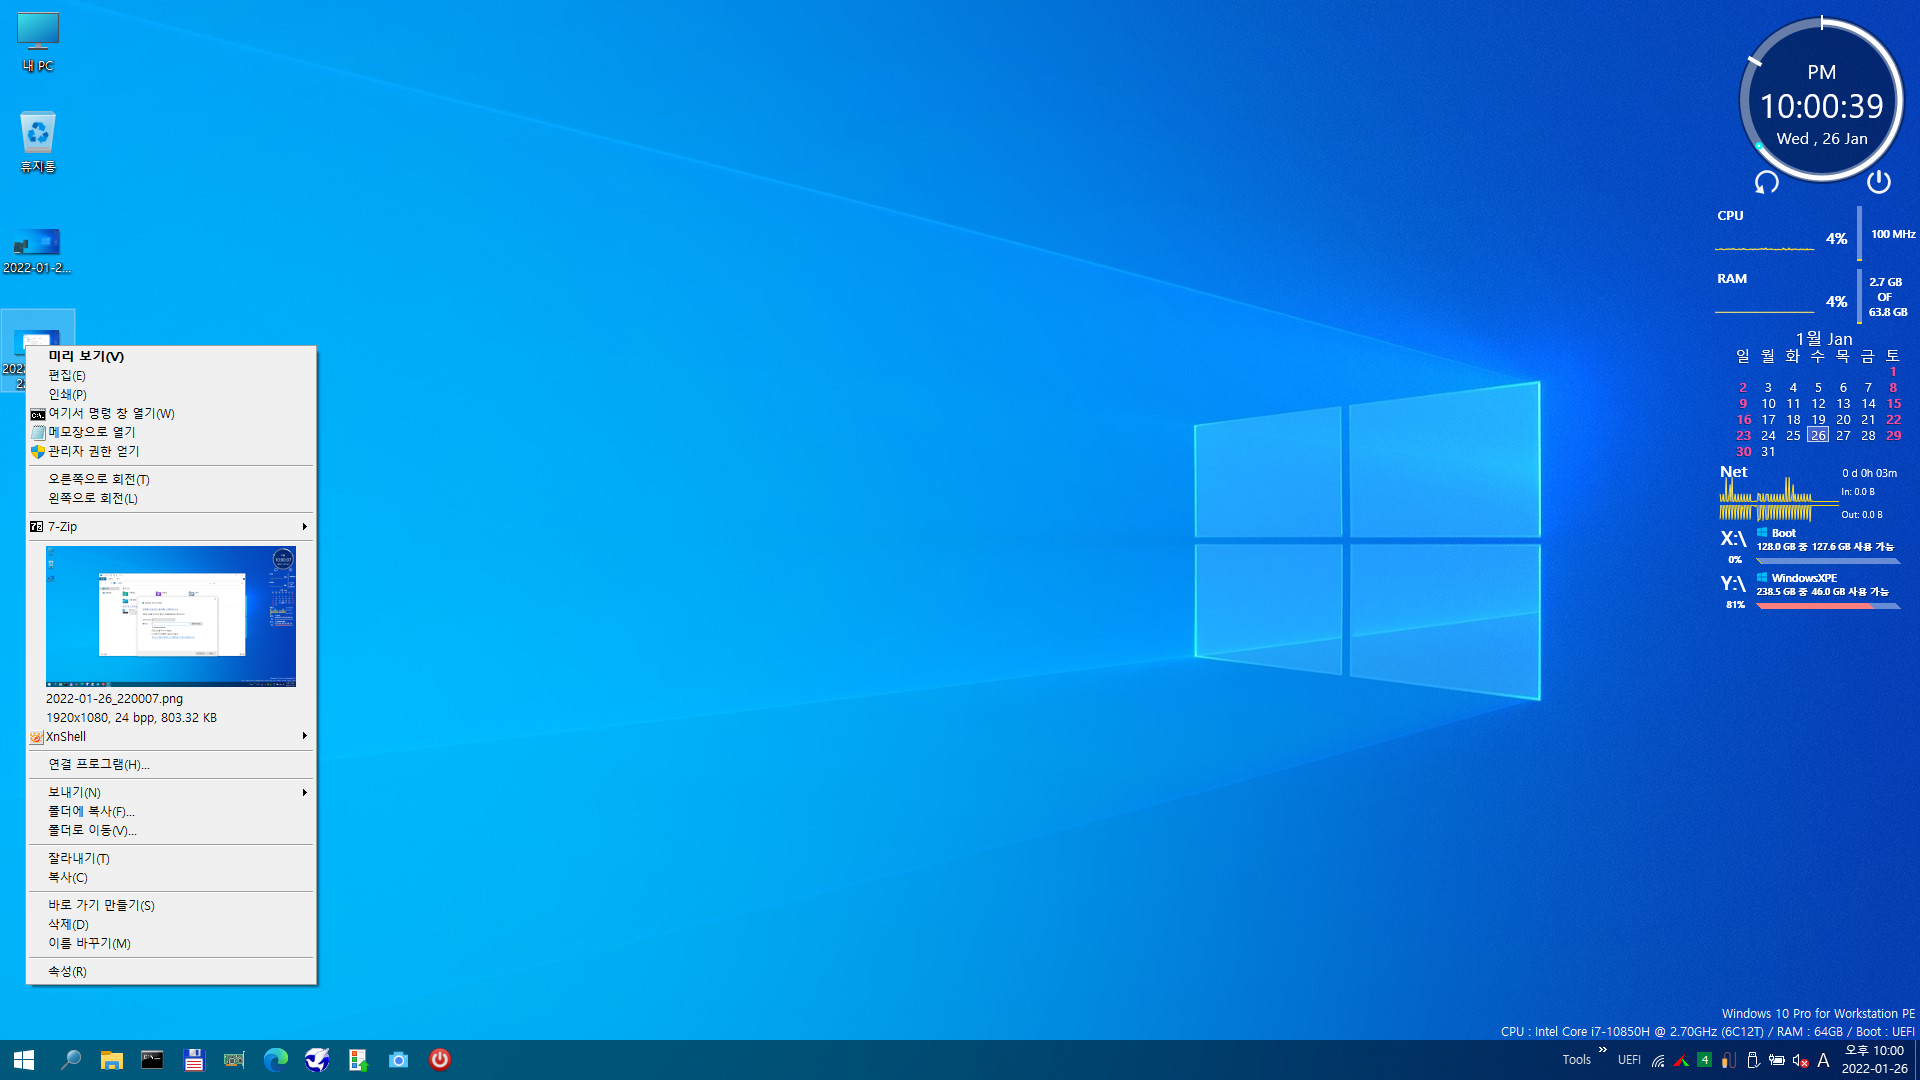This screenshot has width=1920, height=1080.
Task: Expand the 보내기(N) submenu
Action: (171, 792)
